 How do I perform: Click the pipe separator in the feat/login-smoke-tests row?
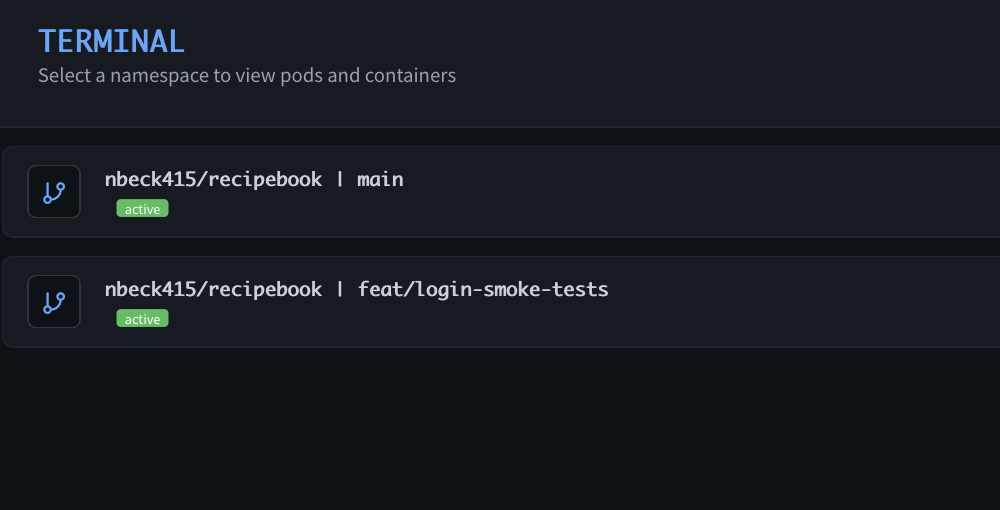point(340,290)
